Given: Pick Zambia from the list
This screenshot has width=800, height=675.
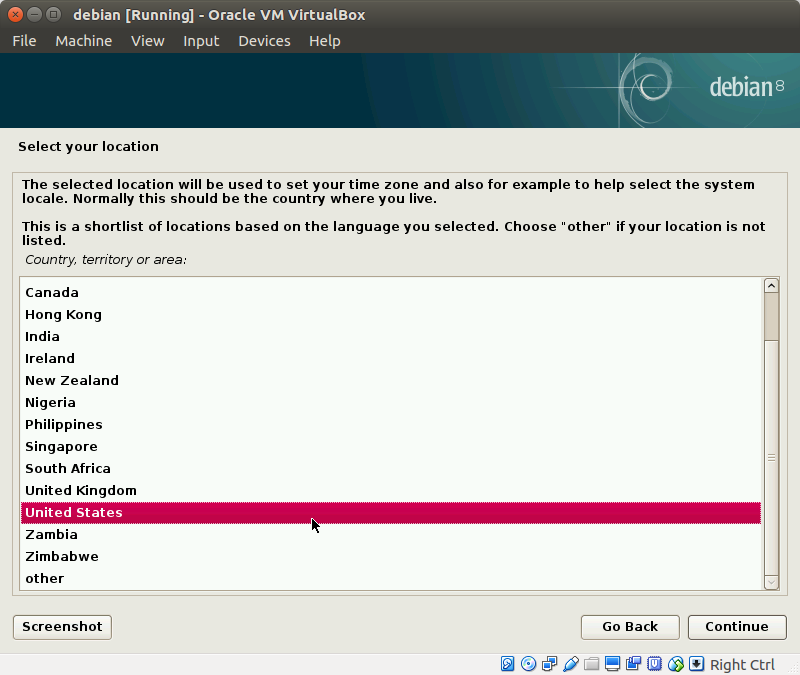Looking at the screenshot, I should pos(391,534).
